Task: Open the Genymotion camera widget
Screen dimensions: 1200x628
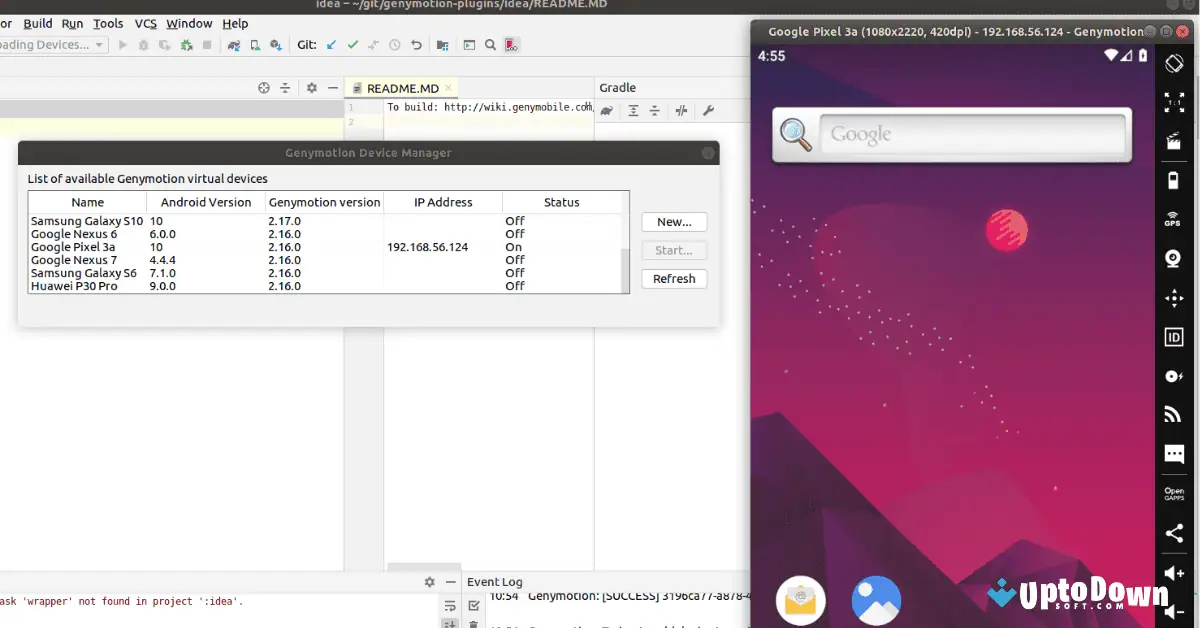Action: [1174, 258]
